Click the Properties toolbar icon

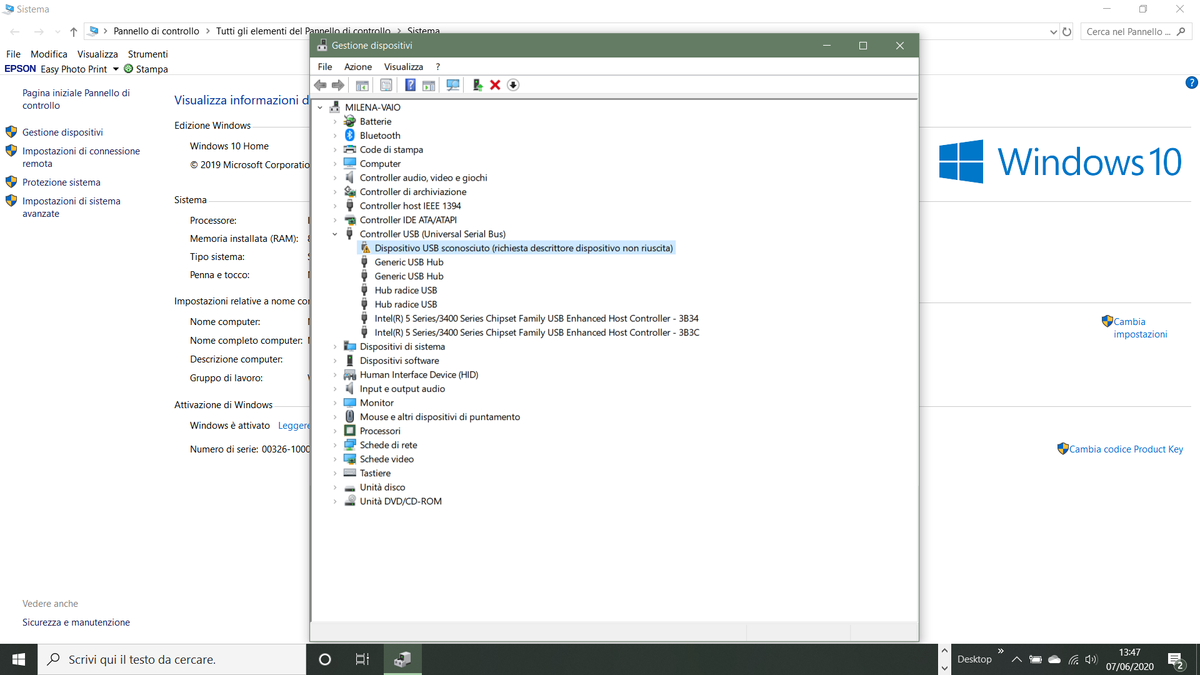(x=386, y=85)
